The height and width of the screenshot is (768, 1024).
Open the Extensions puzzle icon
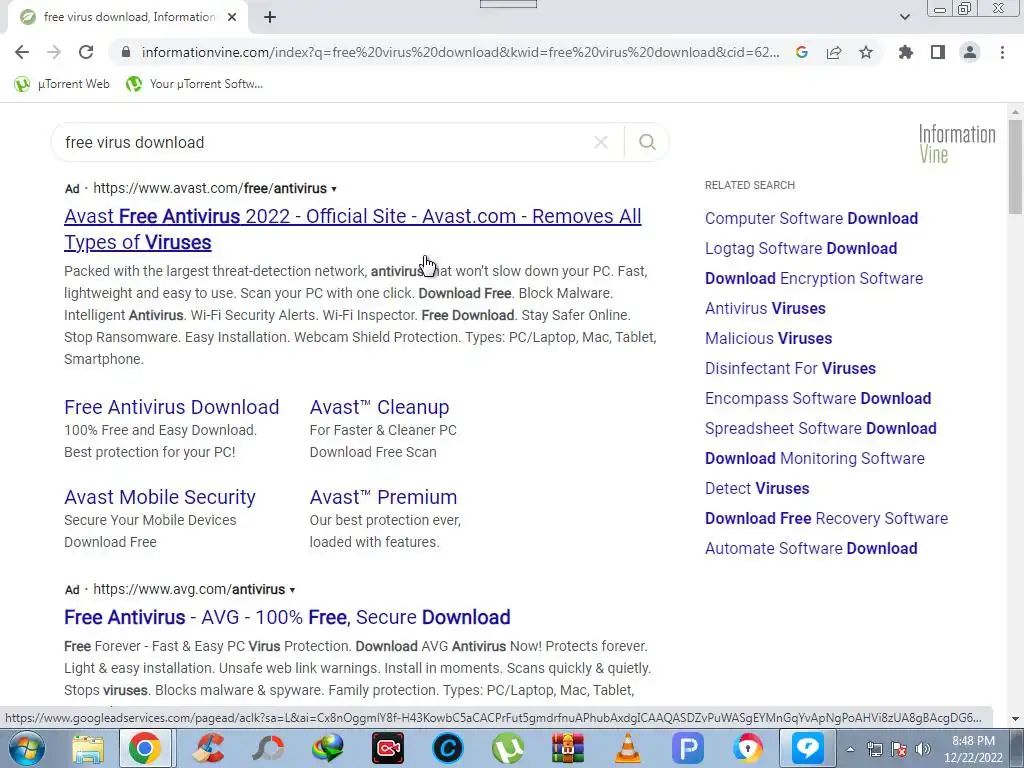coord(906,52)
